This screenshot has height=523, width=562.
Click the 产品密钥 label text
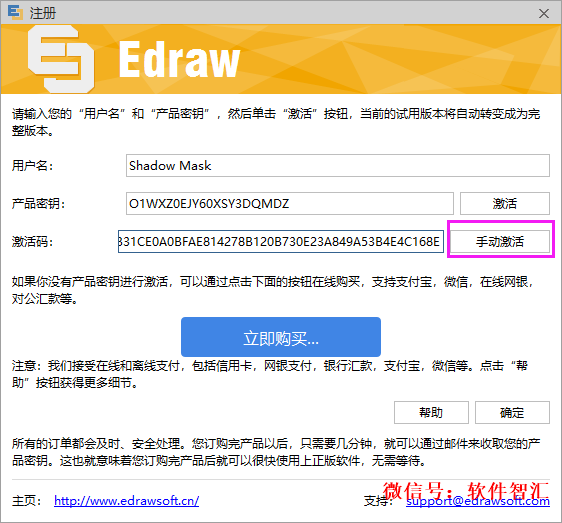click(38, 204)
